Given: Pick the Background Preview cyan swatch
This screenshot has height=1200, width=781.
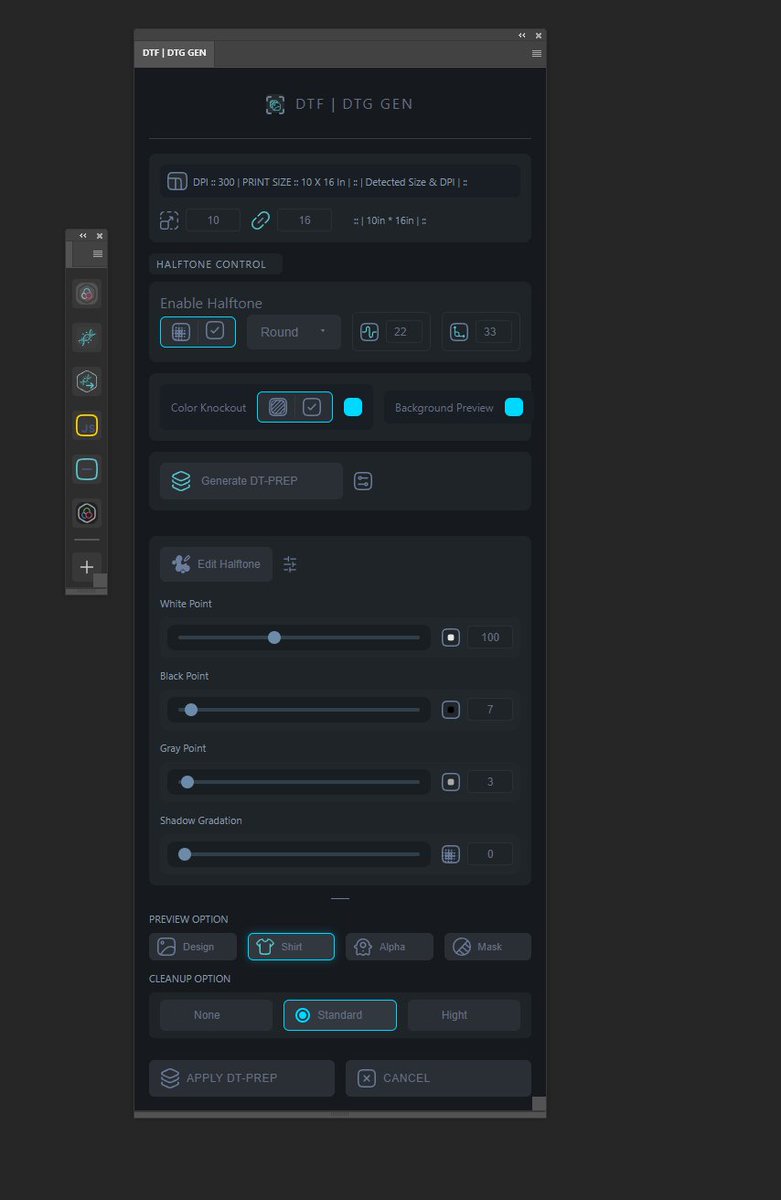Looking at the screenshot, I should click(514, 407).
